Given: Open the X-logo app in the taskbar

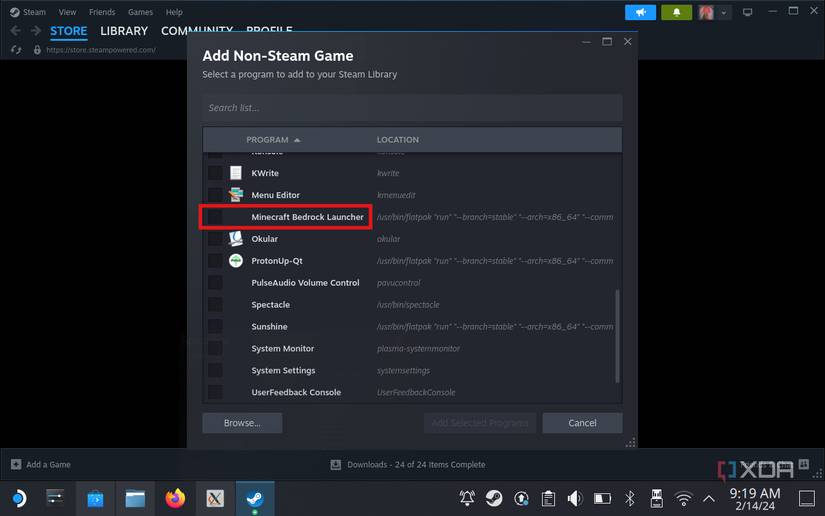Looking at the screenshot, I should 215,498.
